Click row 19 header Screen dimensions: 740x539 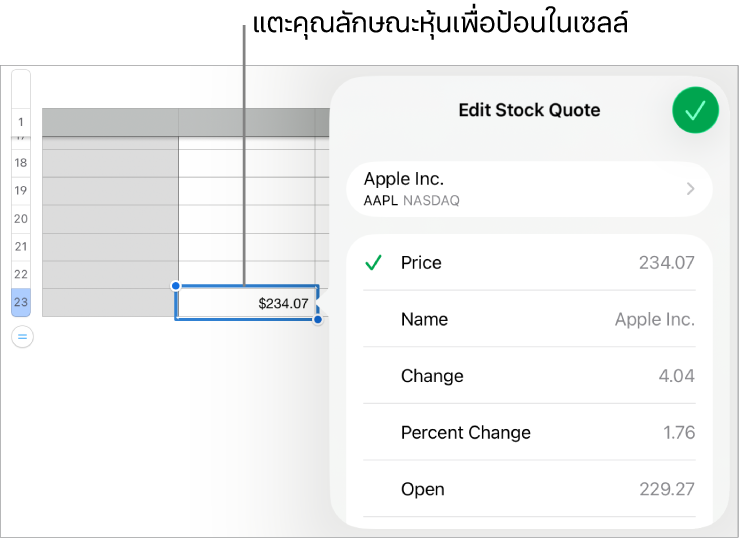(x=21, y=190)
